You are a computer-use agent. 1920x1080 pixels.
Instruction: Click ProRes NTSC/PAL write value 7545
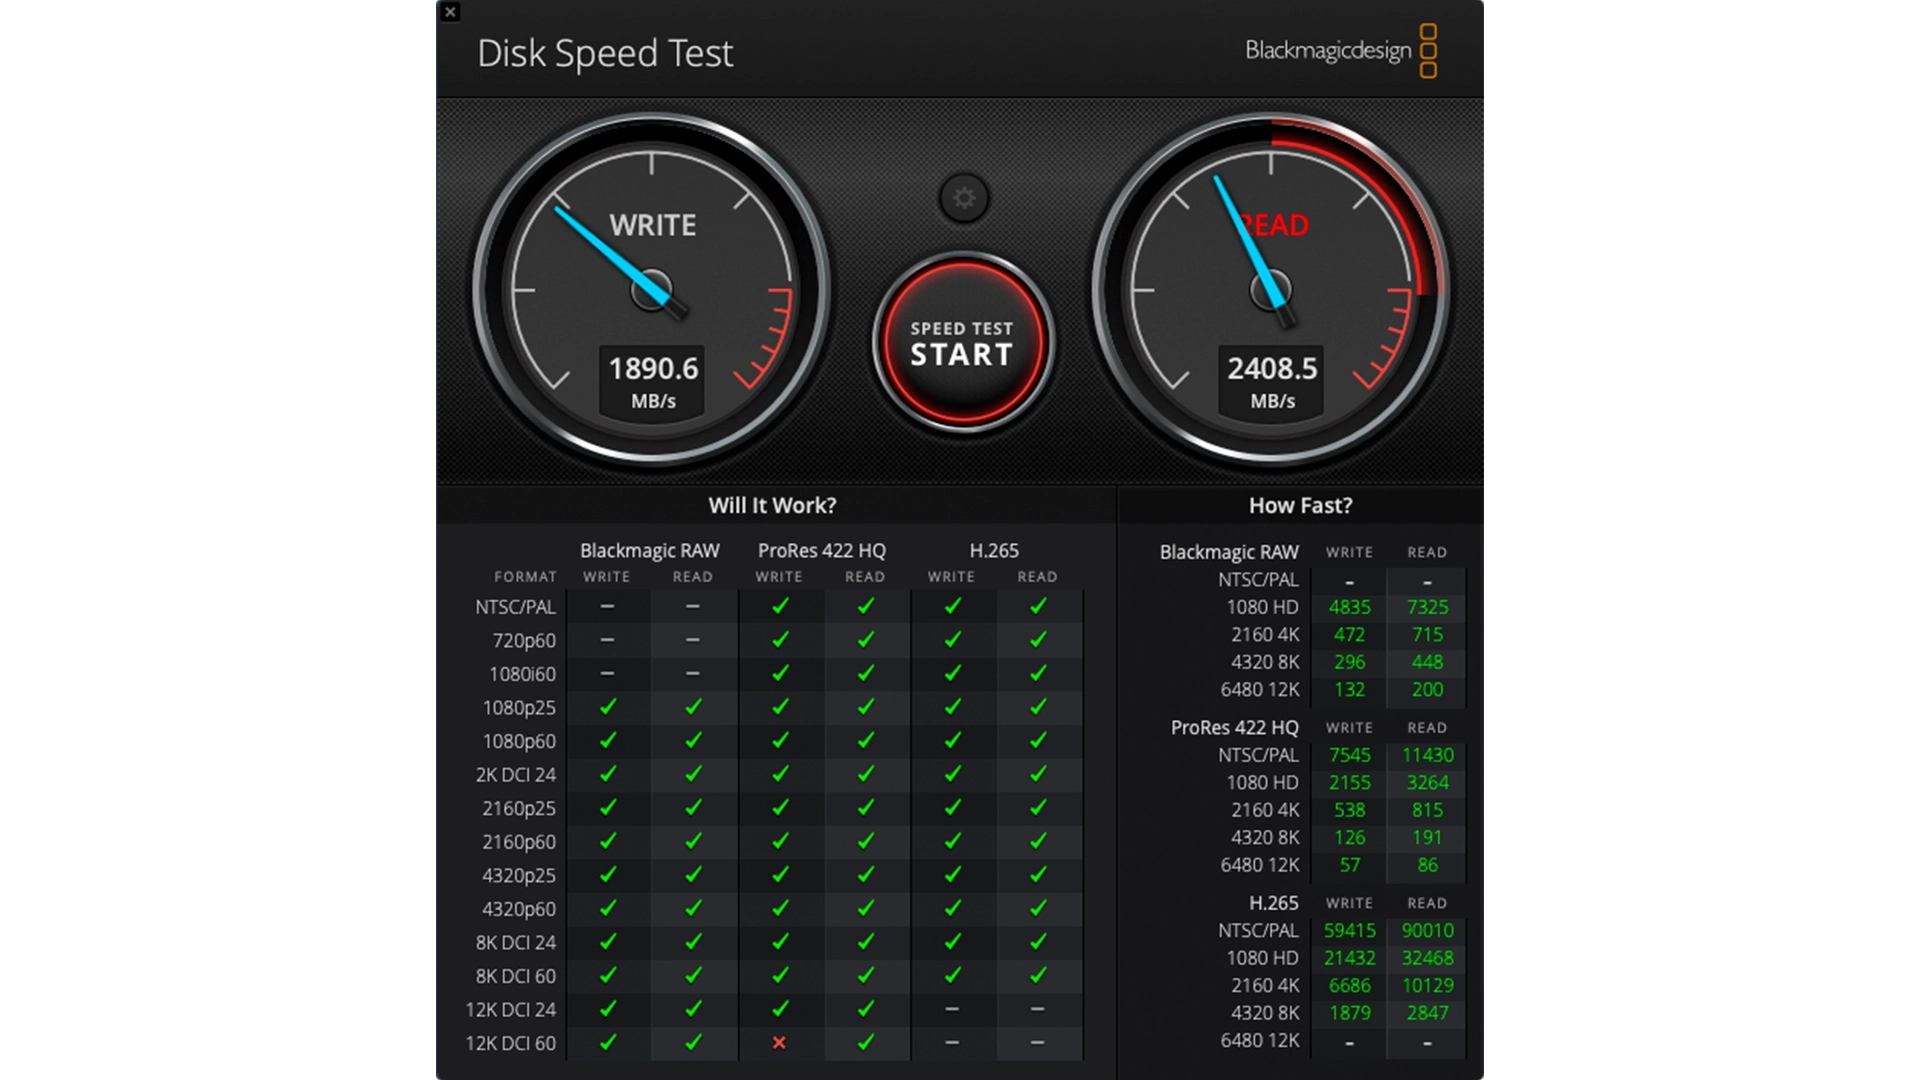1349,755
